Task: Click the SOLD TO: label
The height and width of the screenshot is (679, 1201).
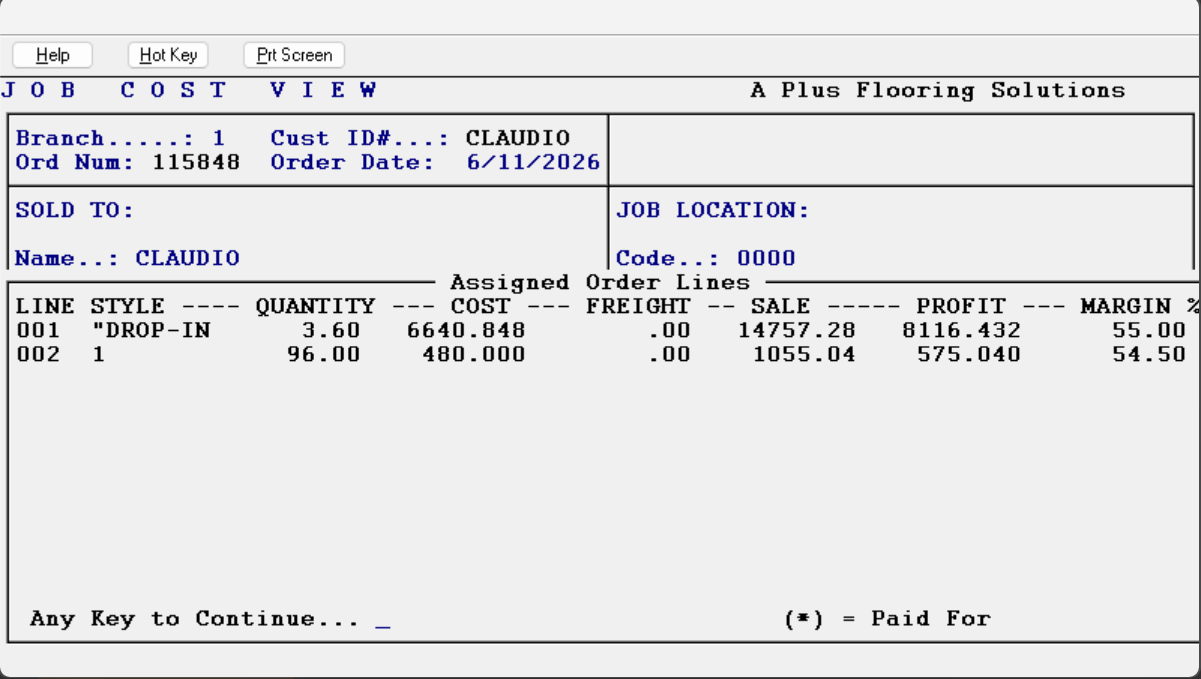Action: tap(75, 211)
